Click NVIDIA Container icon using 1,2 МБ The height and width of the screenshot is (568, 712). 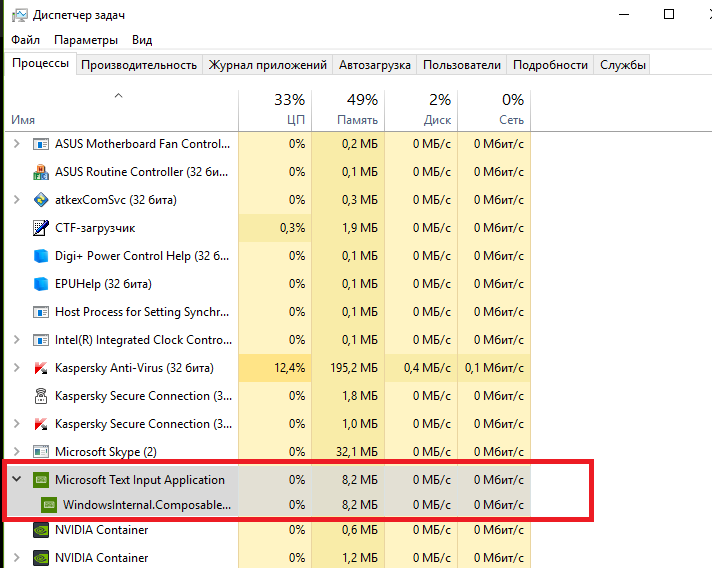tap(41, 558)
